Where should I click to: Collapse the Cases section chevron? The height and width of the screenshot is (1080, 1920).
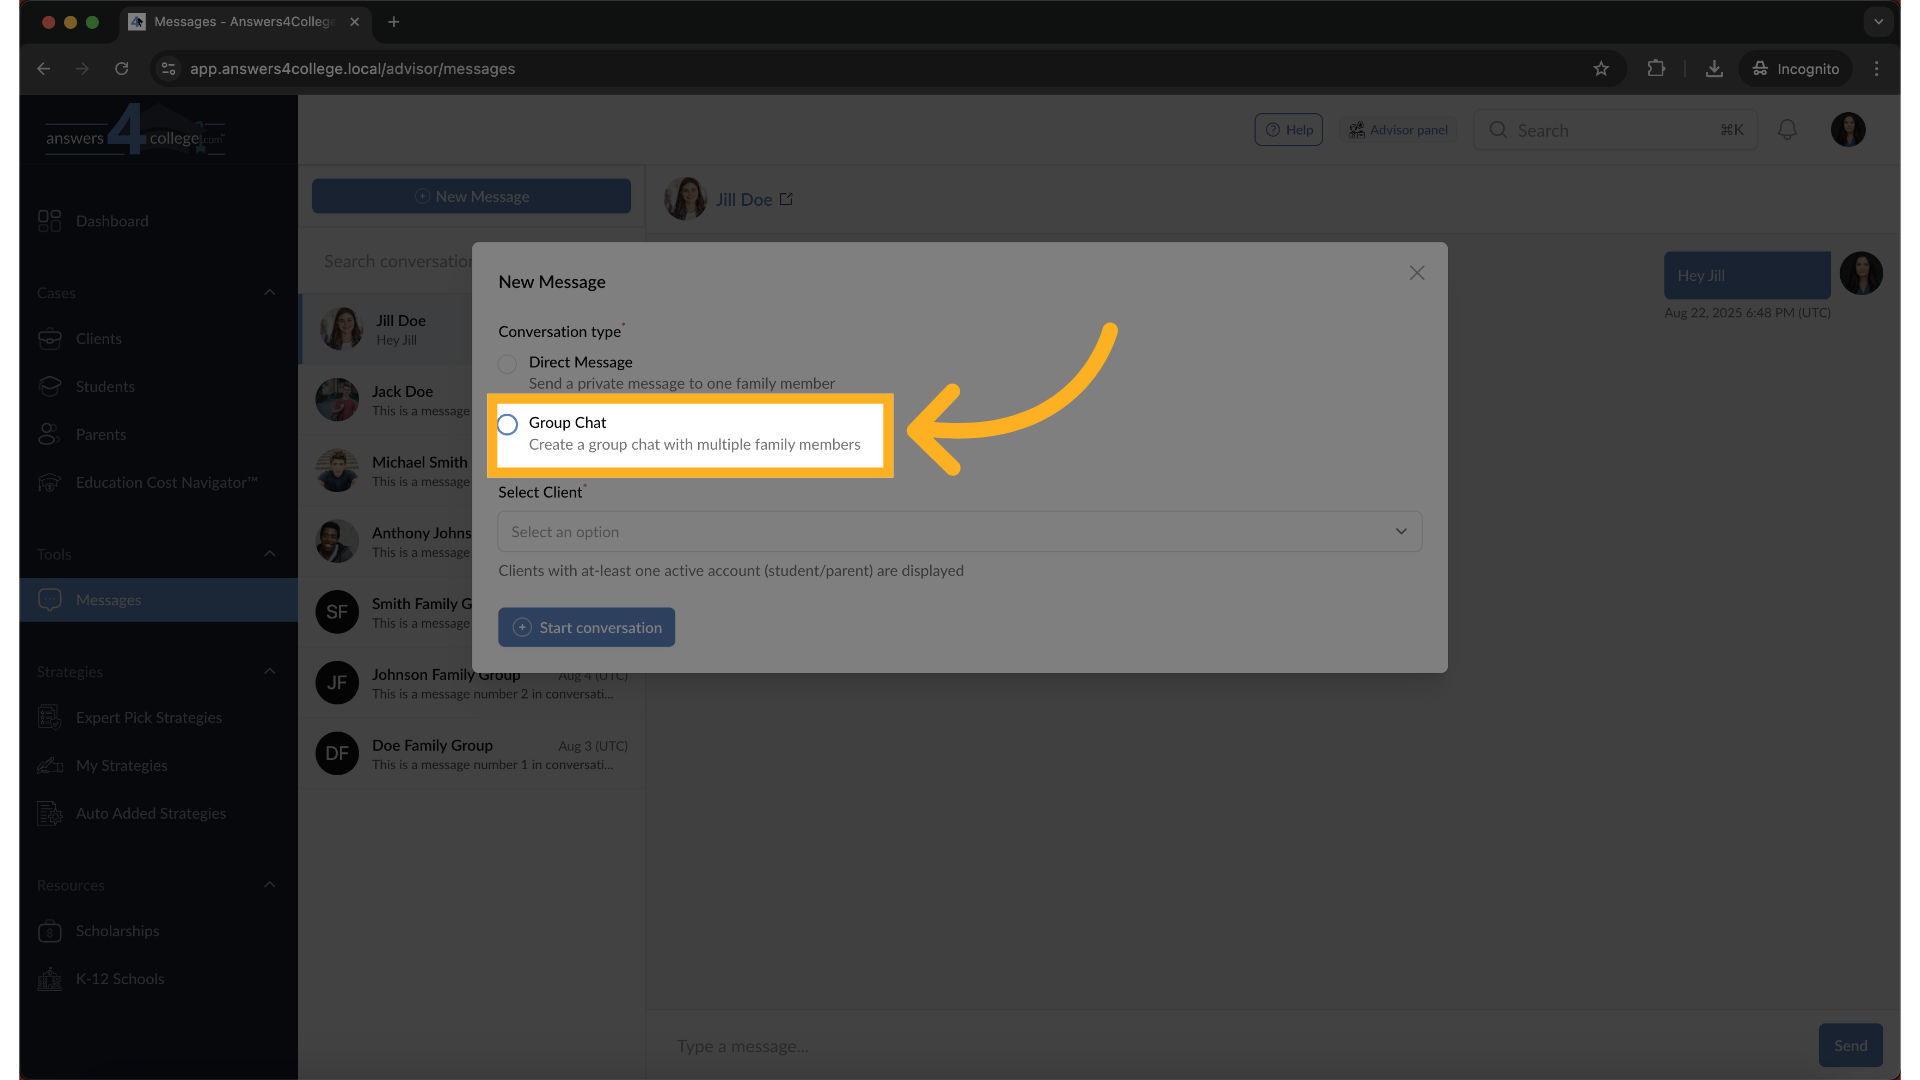point(269,293)
